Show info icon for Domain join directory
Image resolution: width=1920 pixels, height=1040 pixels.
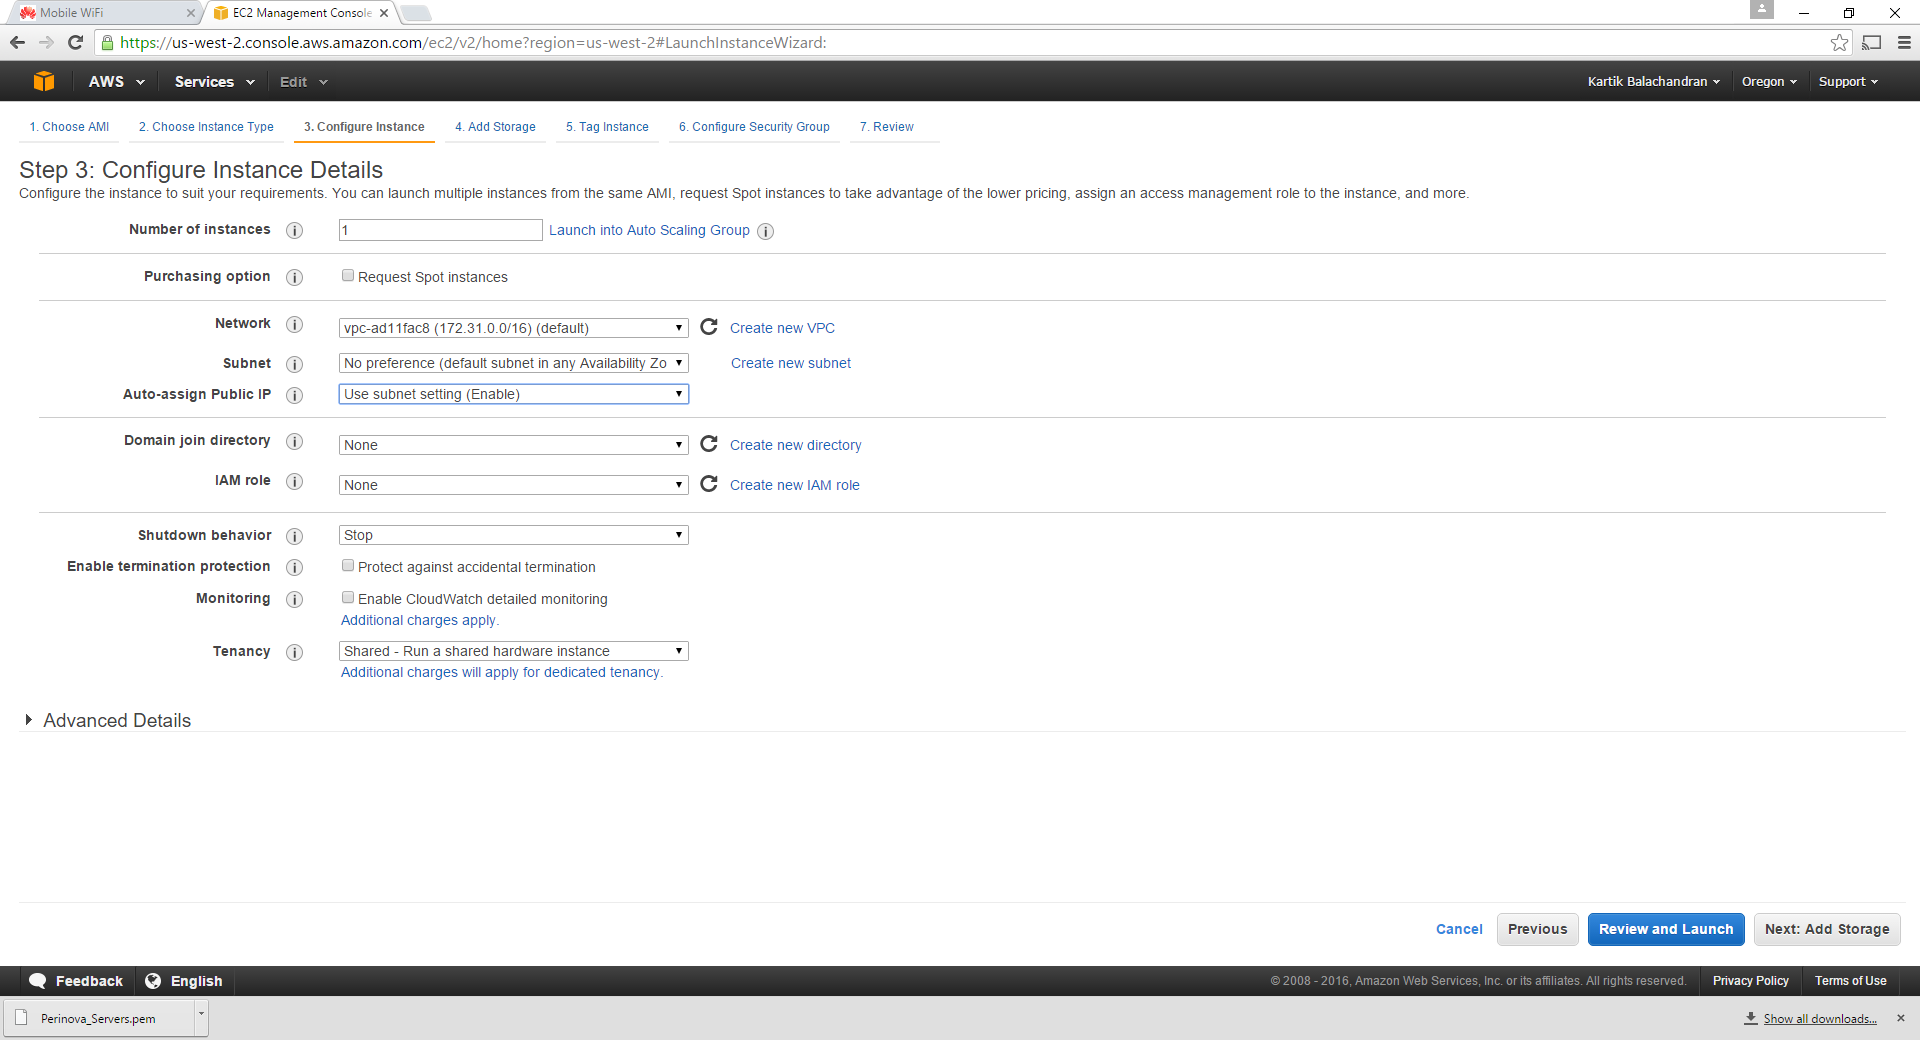(x=294, y=441)
